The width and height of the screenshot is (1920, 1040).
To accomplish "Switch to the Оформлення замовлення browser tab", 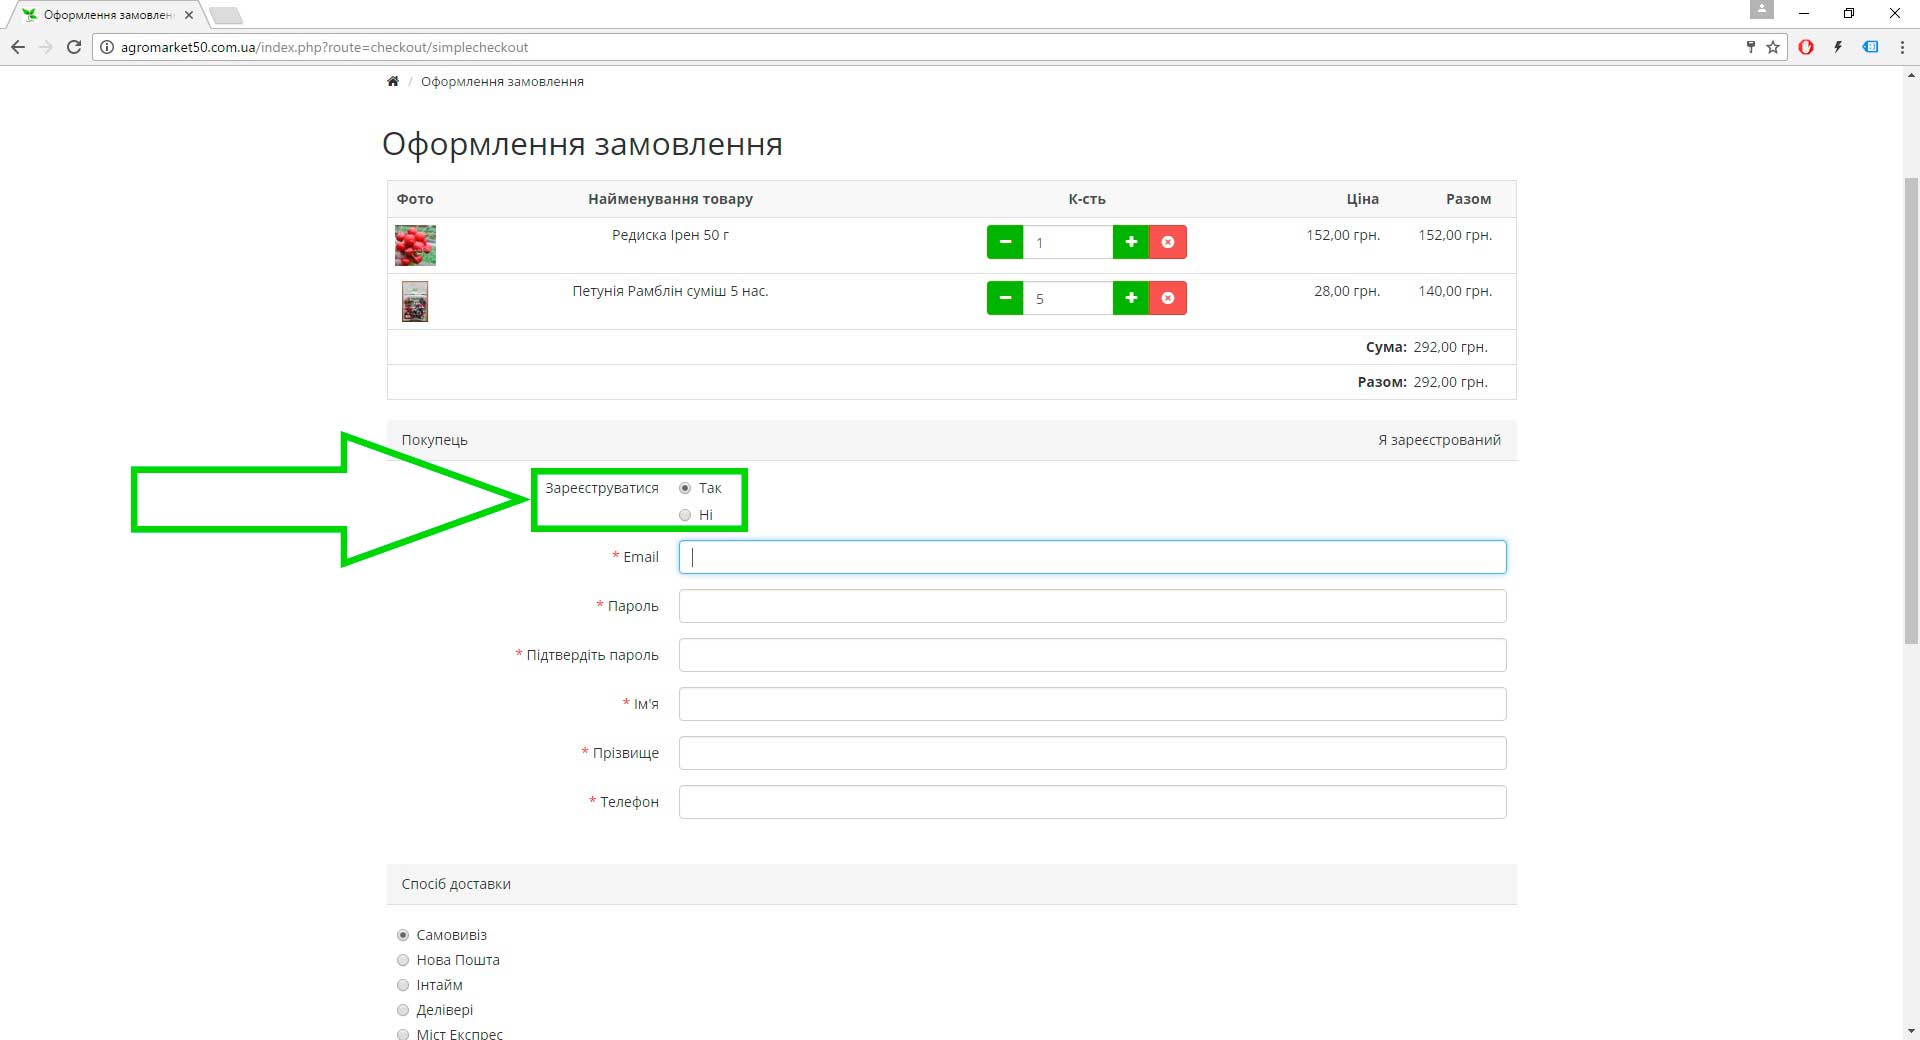I will point(105,15).
